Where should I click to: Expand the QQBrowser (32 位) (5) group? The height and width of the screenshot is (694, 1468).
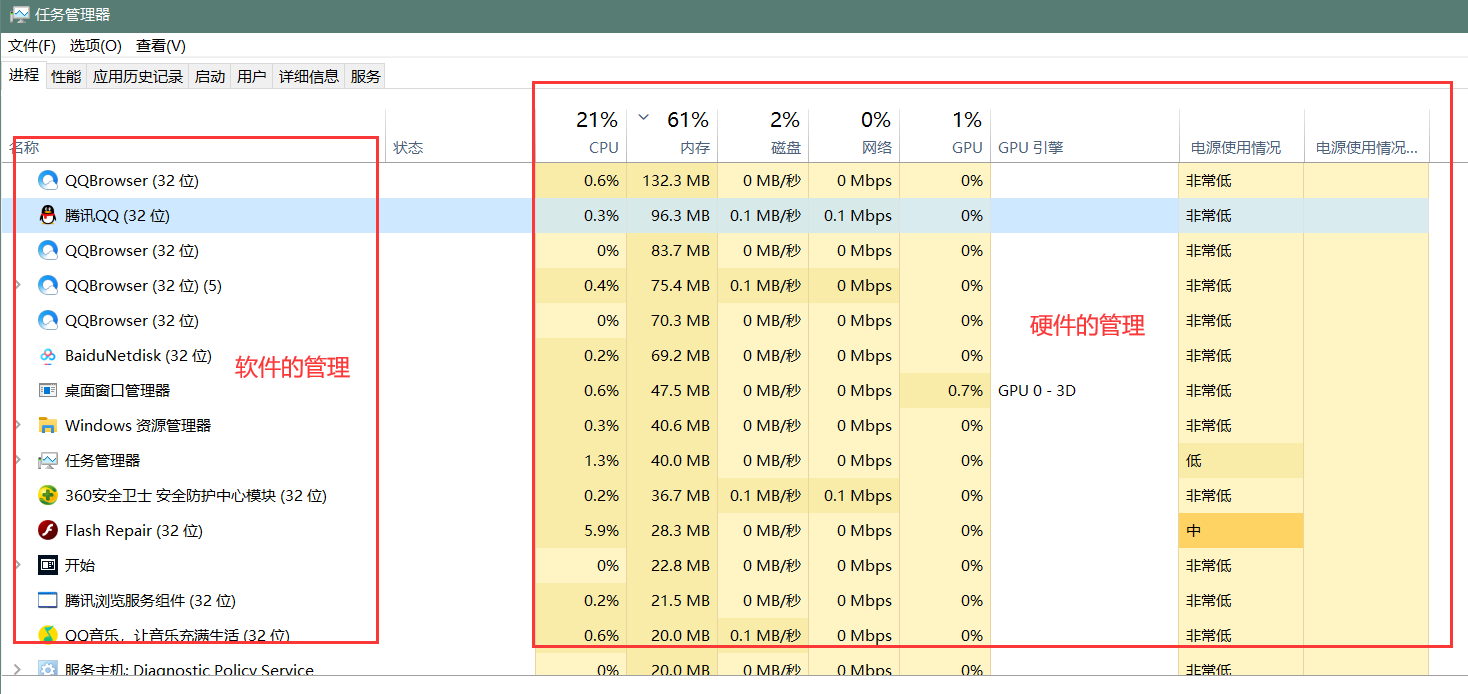tap(18, 286)
